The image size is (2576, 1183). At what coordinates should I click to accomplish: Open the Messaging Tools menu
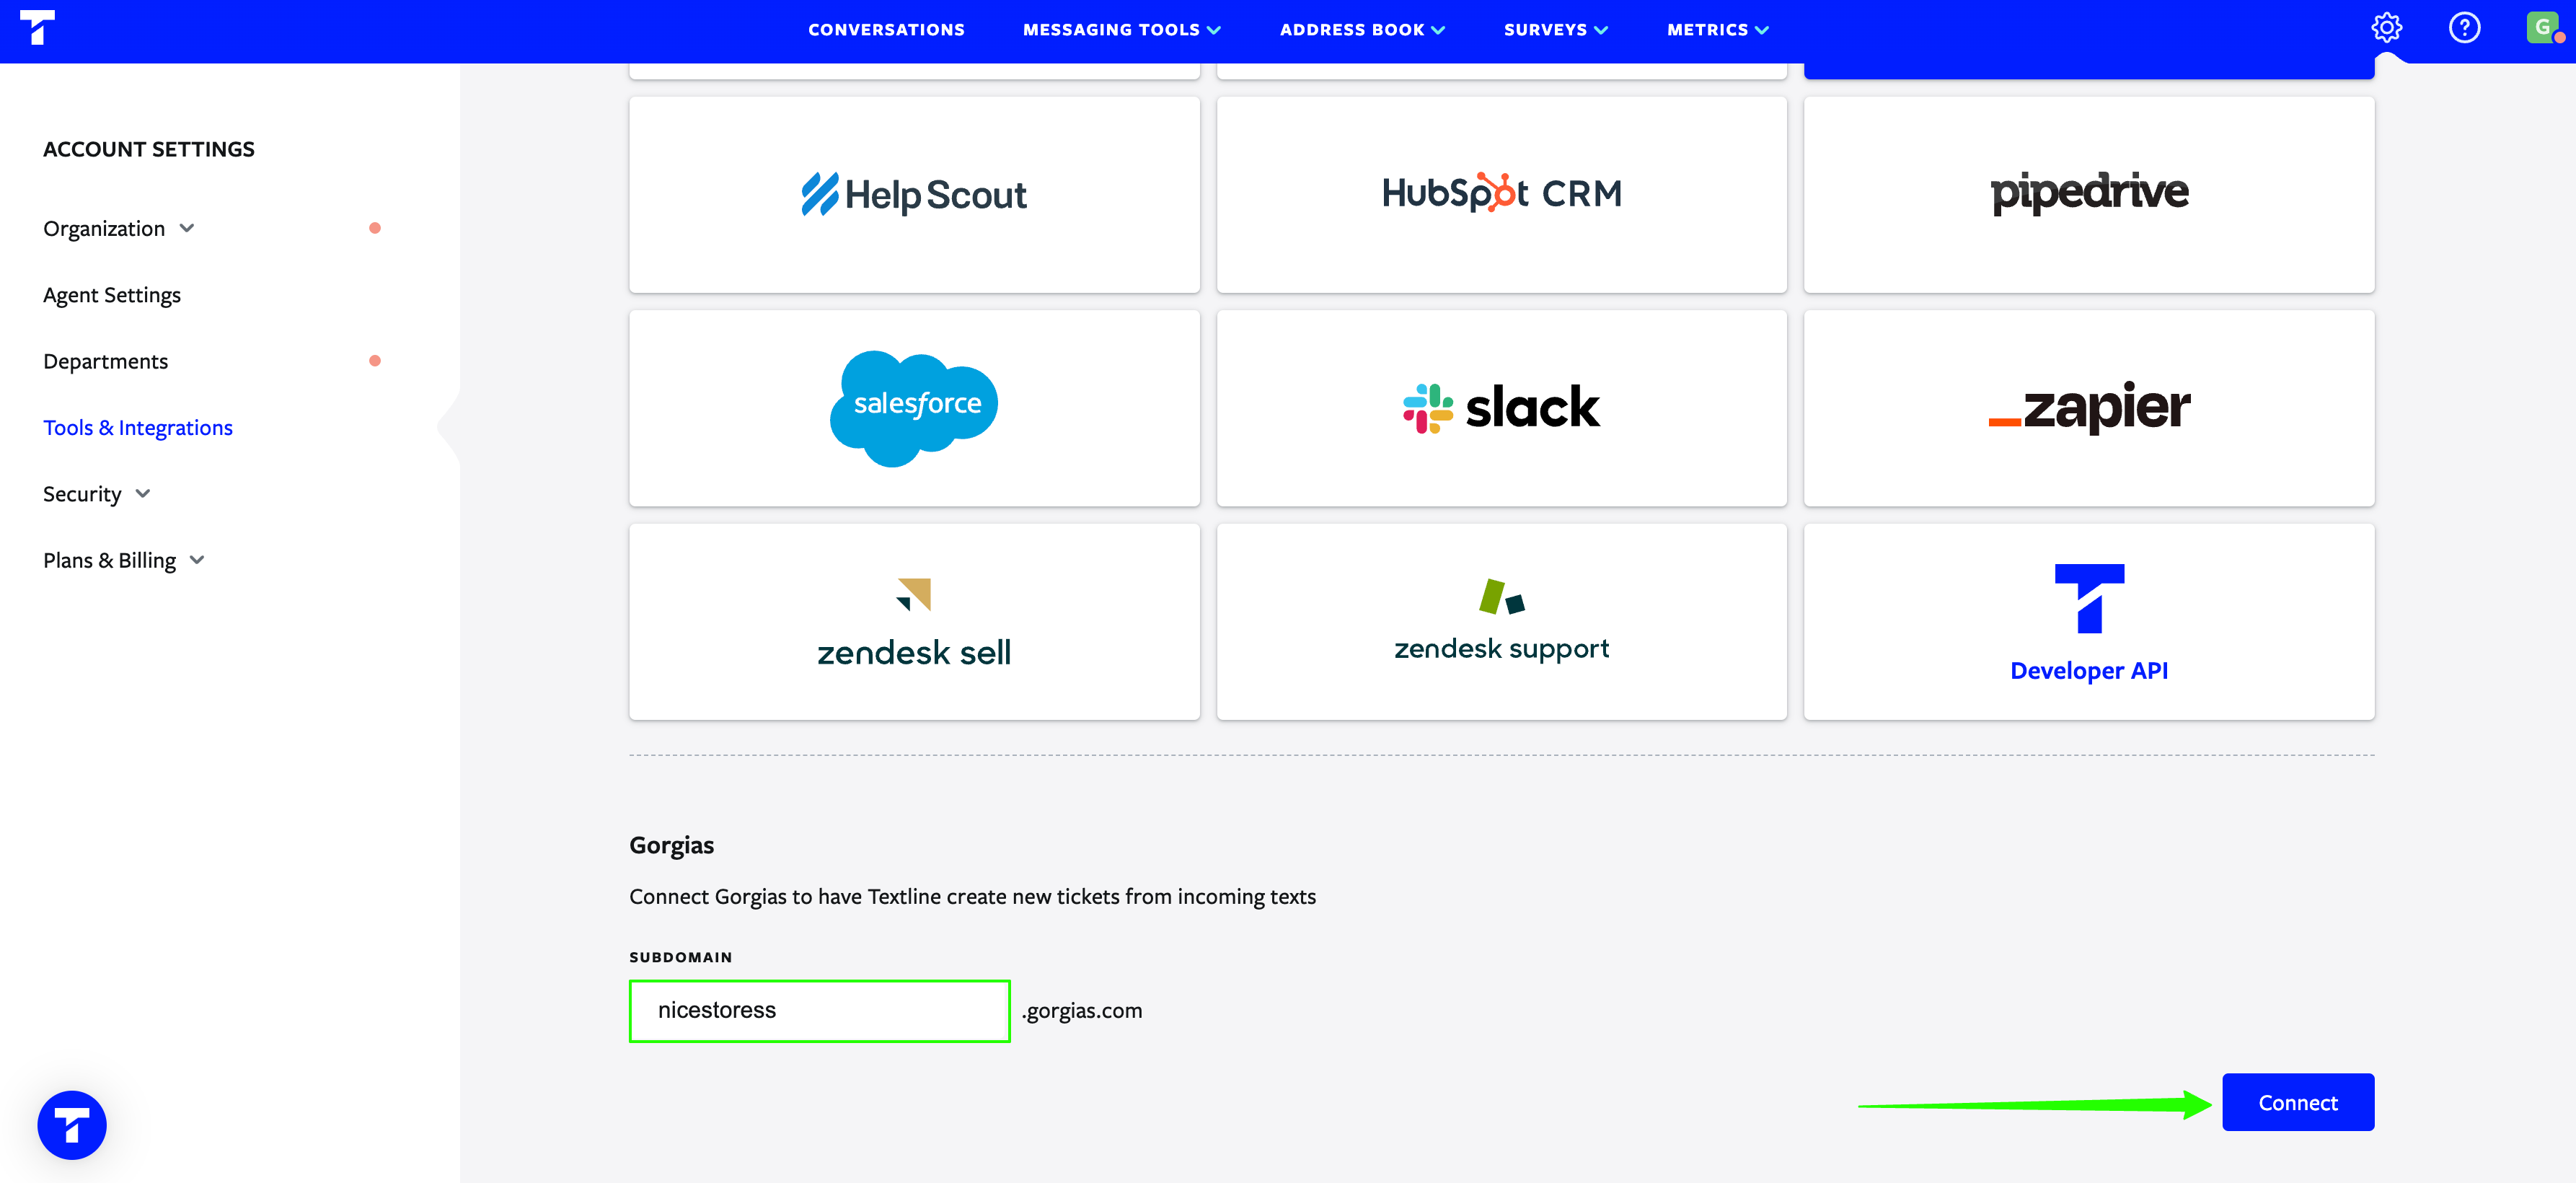click(1121, 30)
